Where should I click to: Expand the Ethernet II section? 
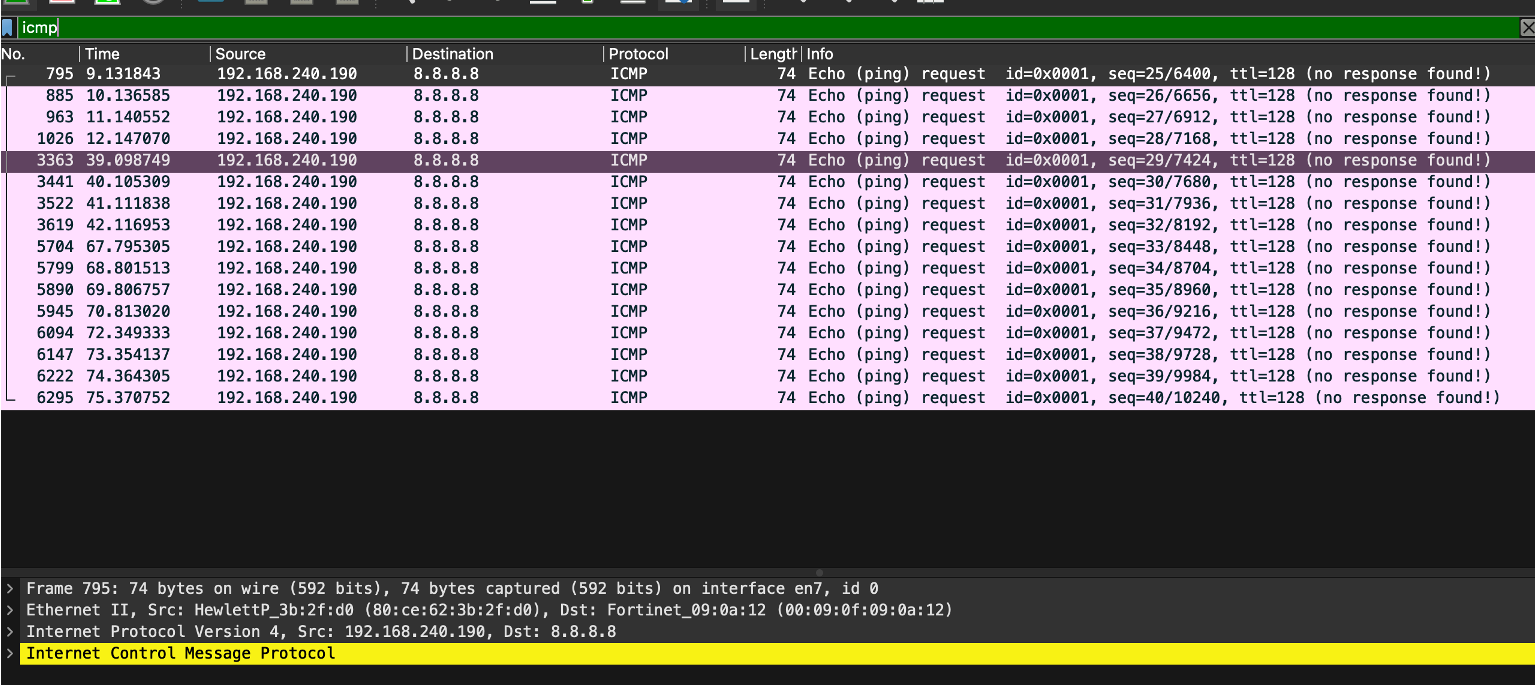coord(10,610)
